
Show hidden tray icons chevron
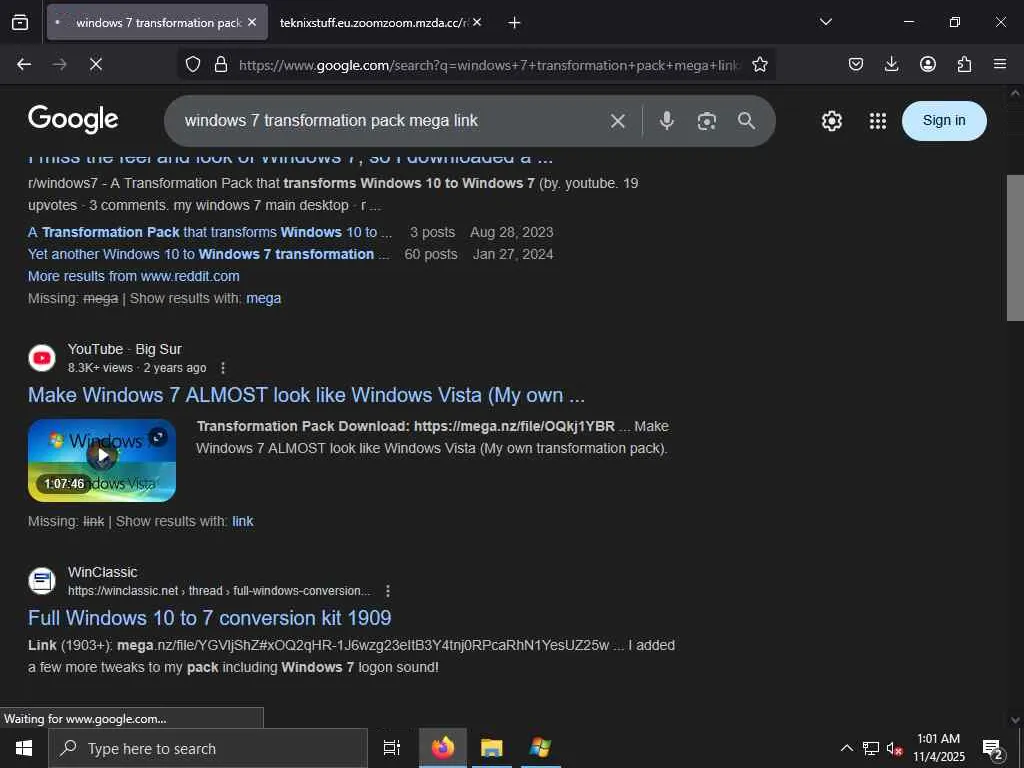click(846, 748)
